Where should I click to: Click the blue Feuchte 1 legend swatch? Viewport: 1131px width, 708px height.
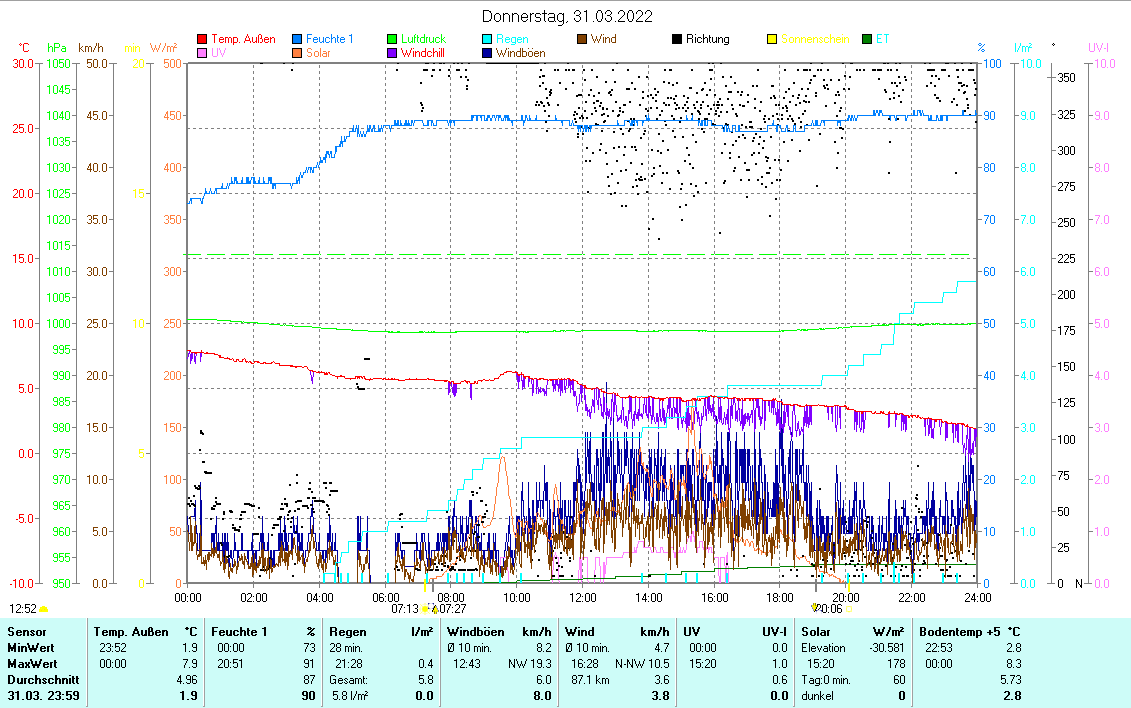coord(297,39)
